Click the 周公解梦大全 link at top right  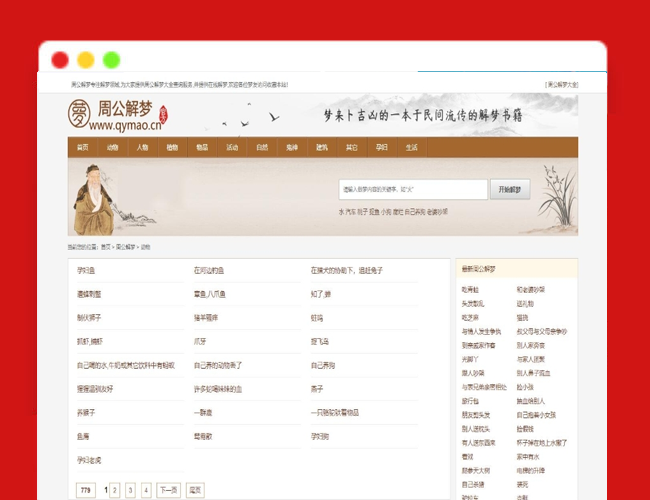pos(561,85)
